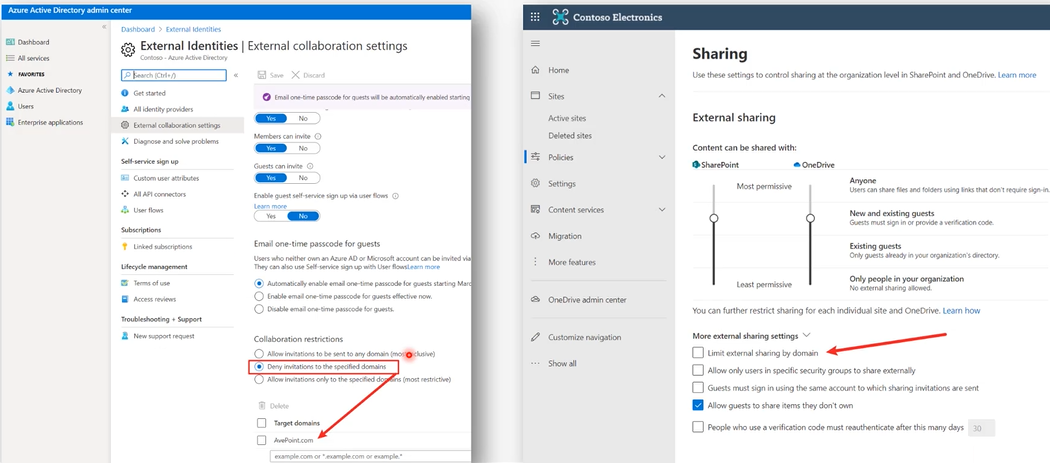The height and width of the screenshot is (463, 1050).
Task: Collapse More external sharing settings
Action: coord(806,335)
